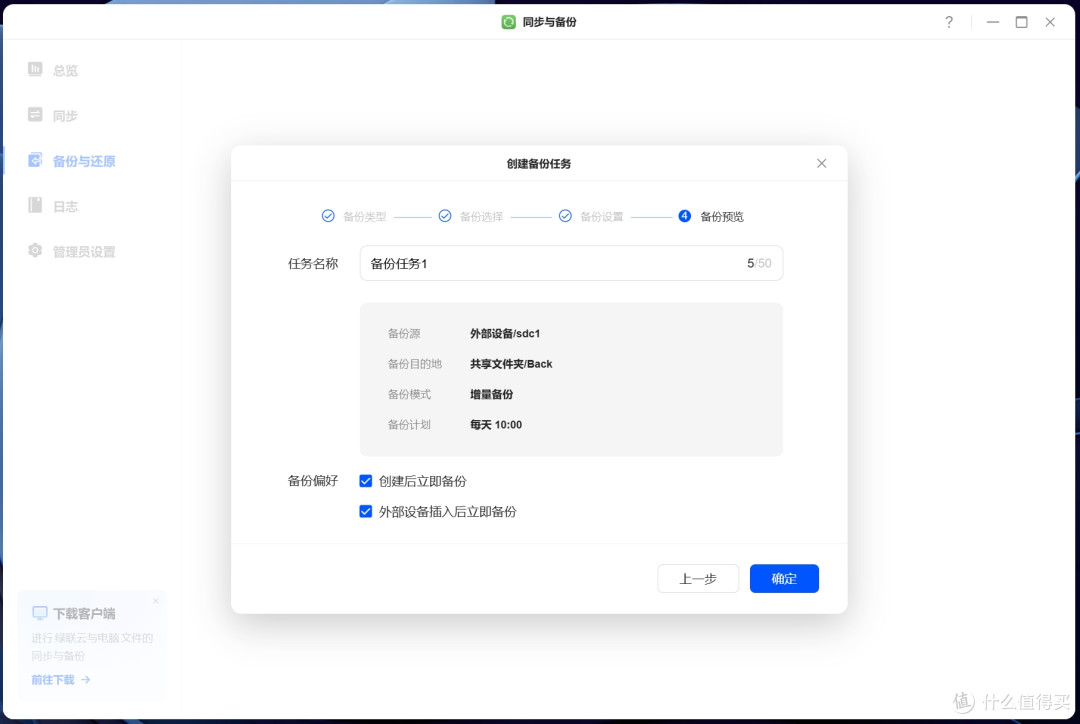
Task: Open 同步 in the sidebar menu
Action: pos(65,116)
